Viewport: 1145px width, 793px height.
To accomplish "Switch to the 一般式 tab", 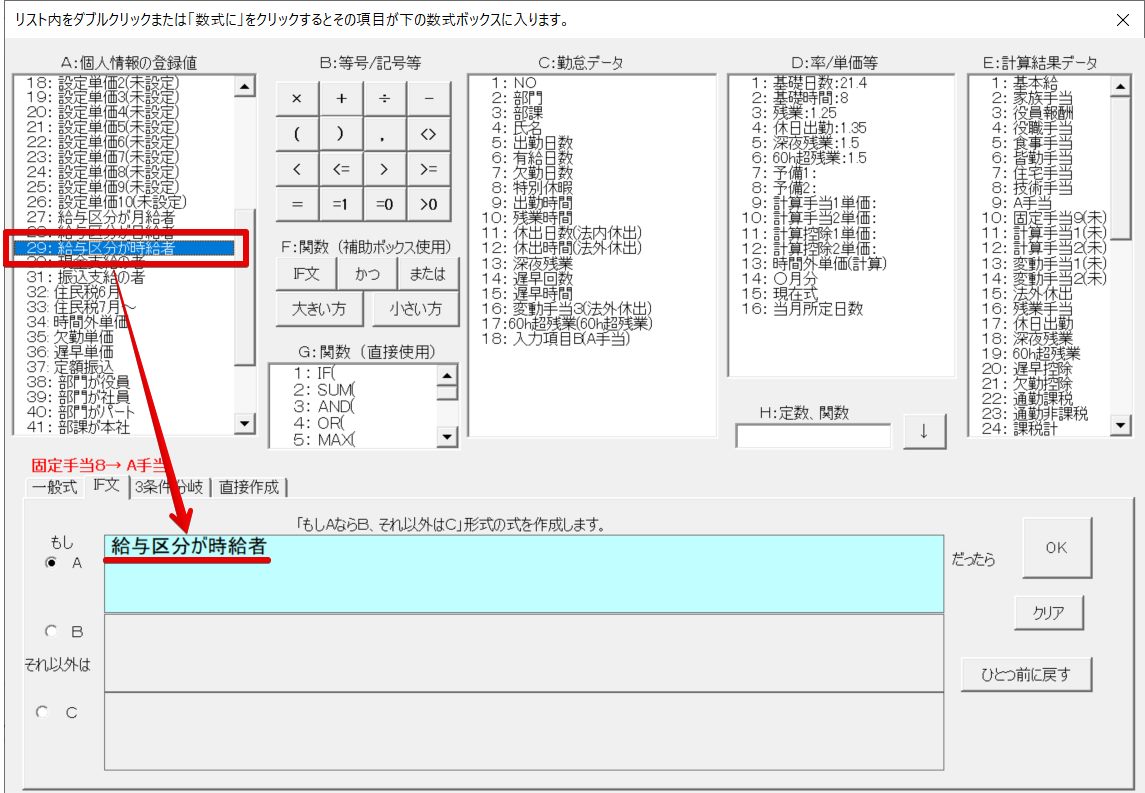I will (54, 487).
